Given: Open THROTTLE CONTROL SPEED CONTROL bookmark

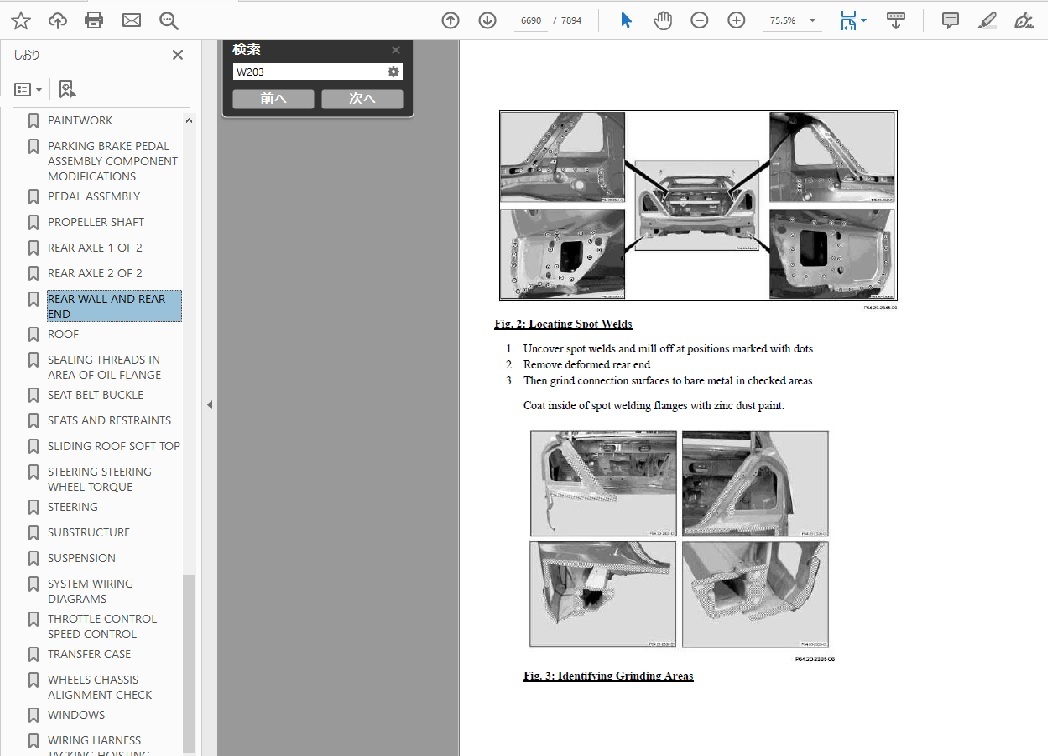Looking at the screenshot, I should pos(102,626).
